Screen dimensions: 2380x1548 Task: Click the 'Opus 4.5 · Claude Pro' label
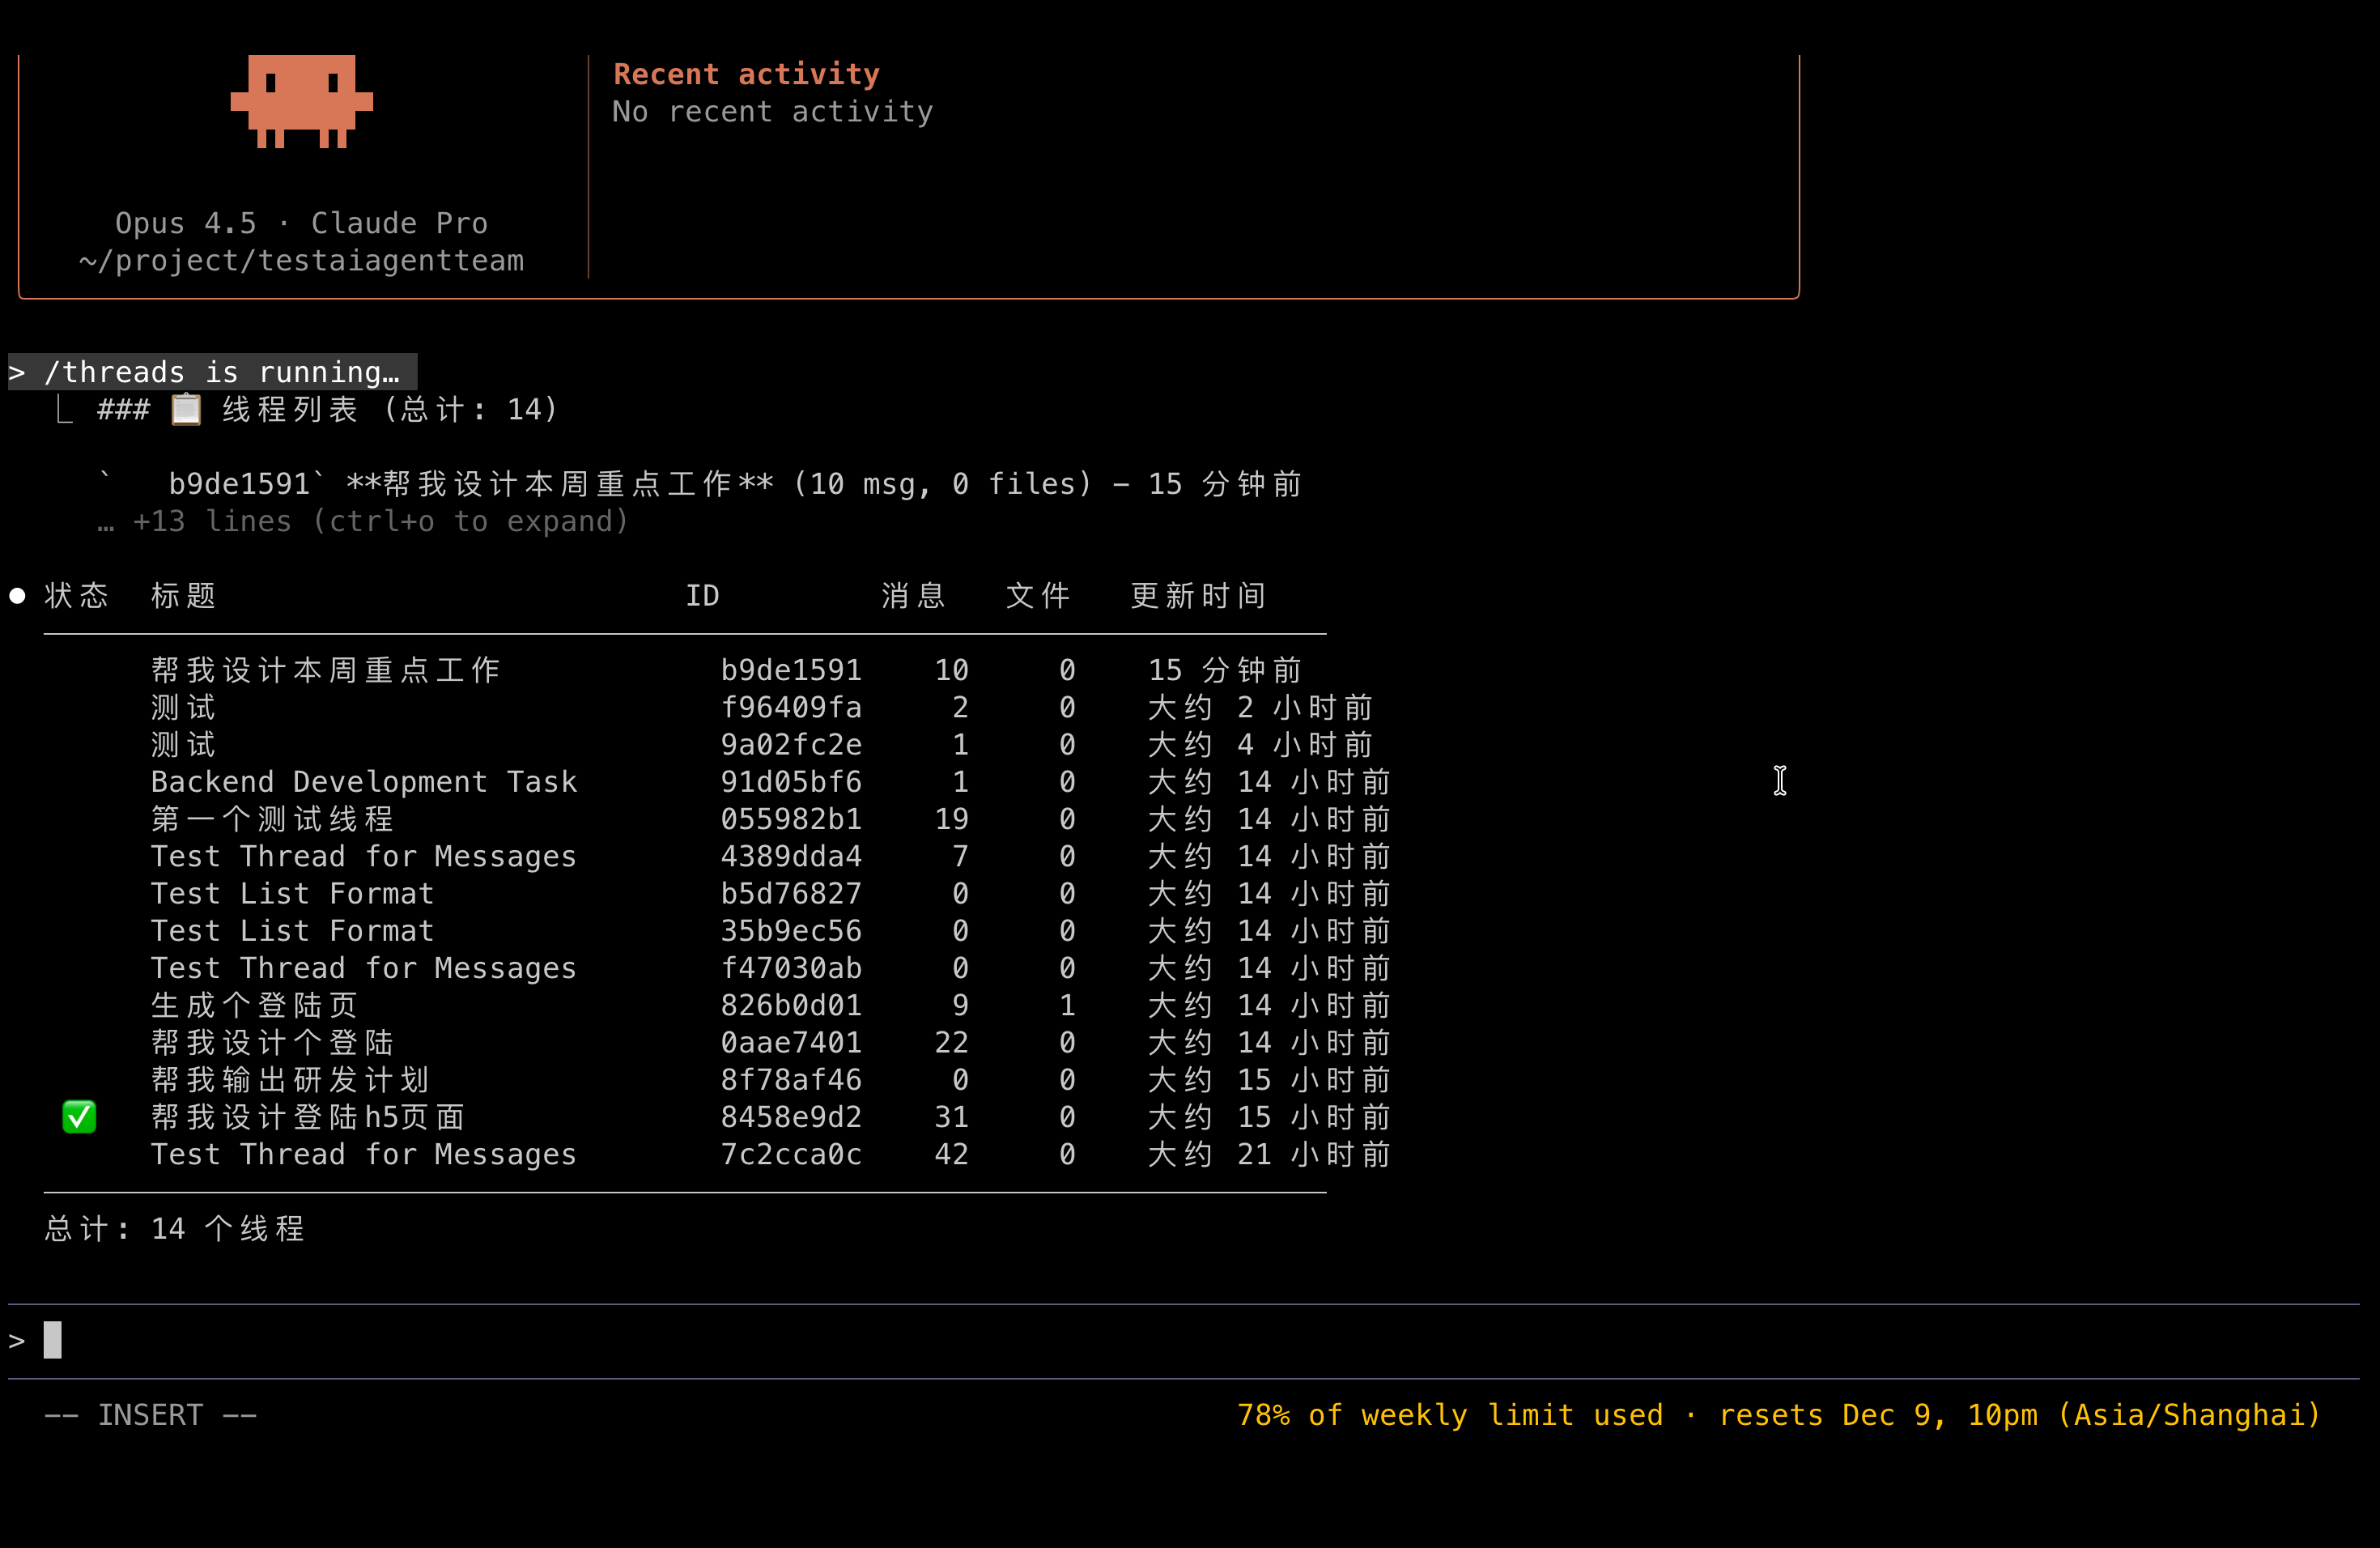tap(301, 223)
